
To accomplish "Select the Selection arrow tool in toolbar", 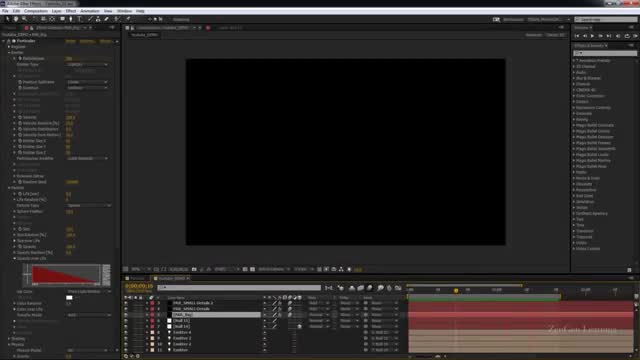I will pyautogui.click(x=7, y=19).
